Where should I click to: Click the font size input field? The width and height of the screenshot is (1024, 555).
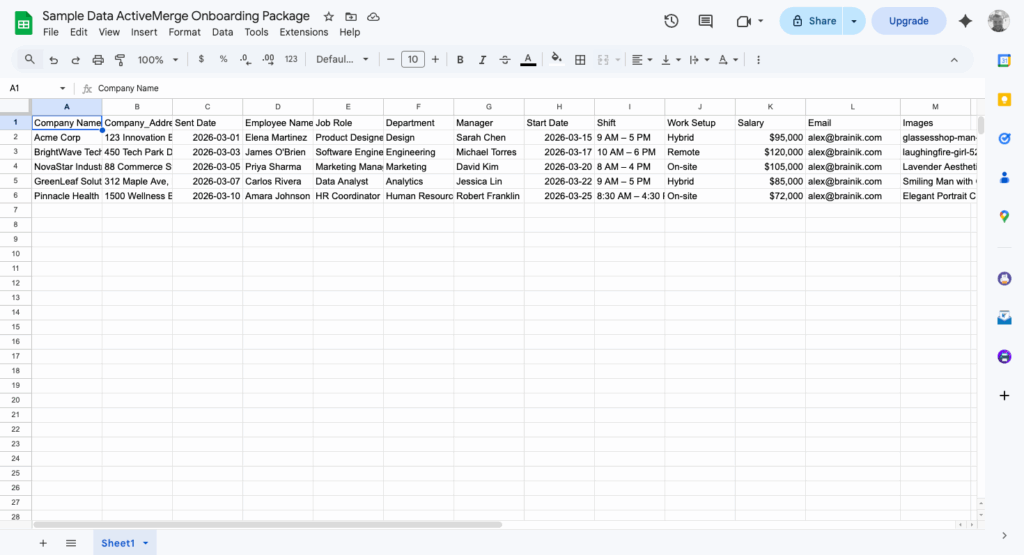[x=412, y=60]
